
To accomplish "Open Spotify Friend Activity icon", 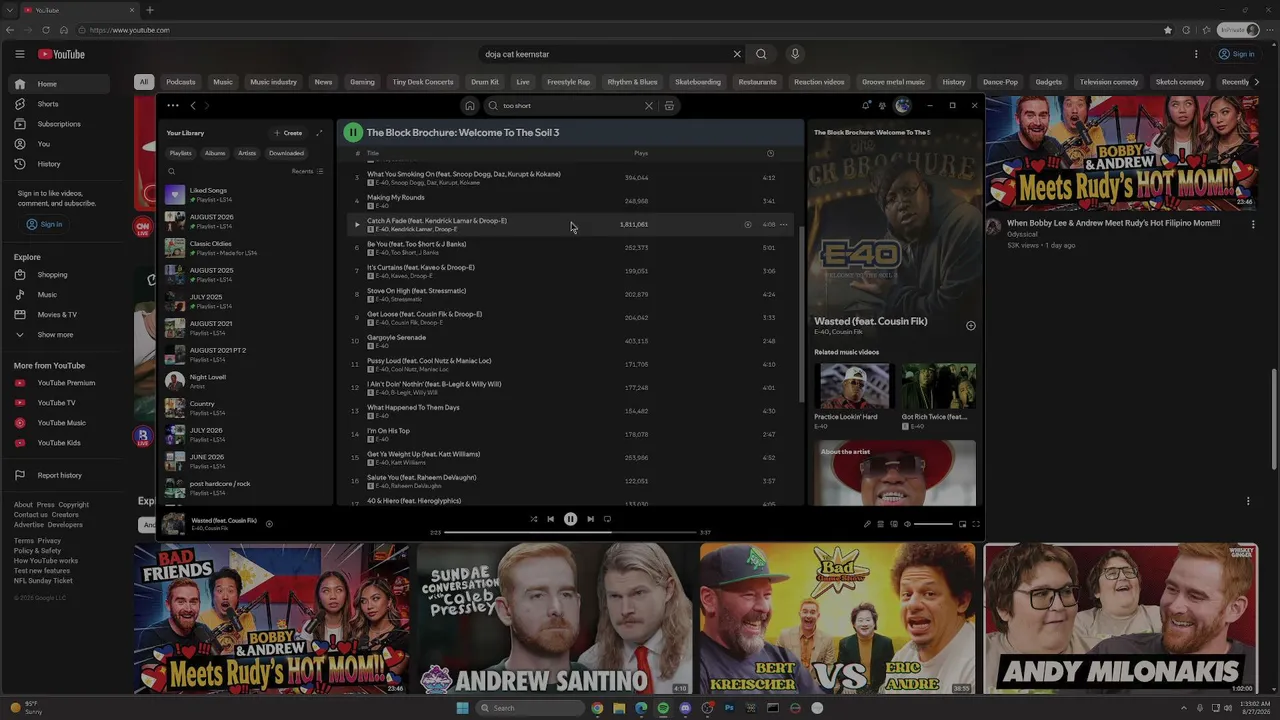I will (882, 105).
